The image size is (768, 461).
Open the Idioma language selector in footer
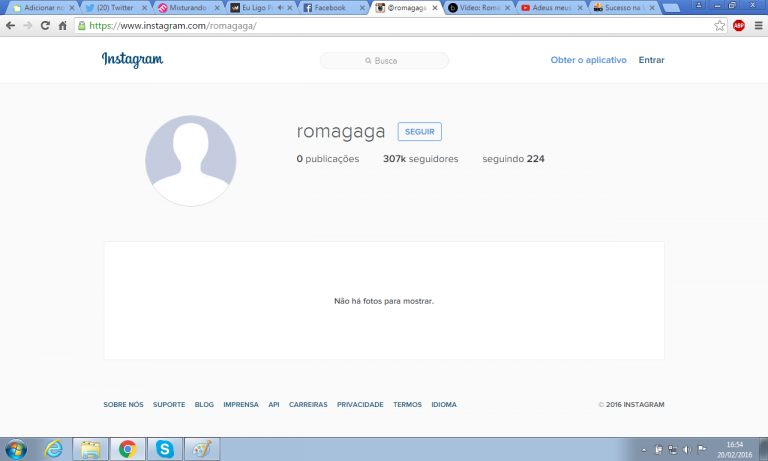[444, 405]
